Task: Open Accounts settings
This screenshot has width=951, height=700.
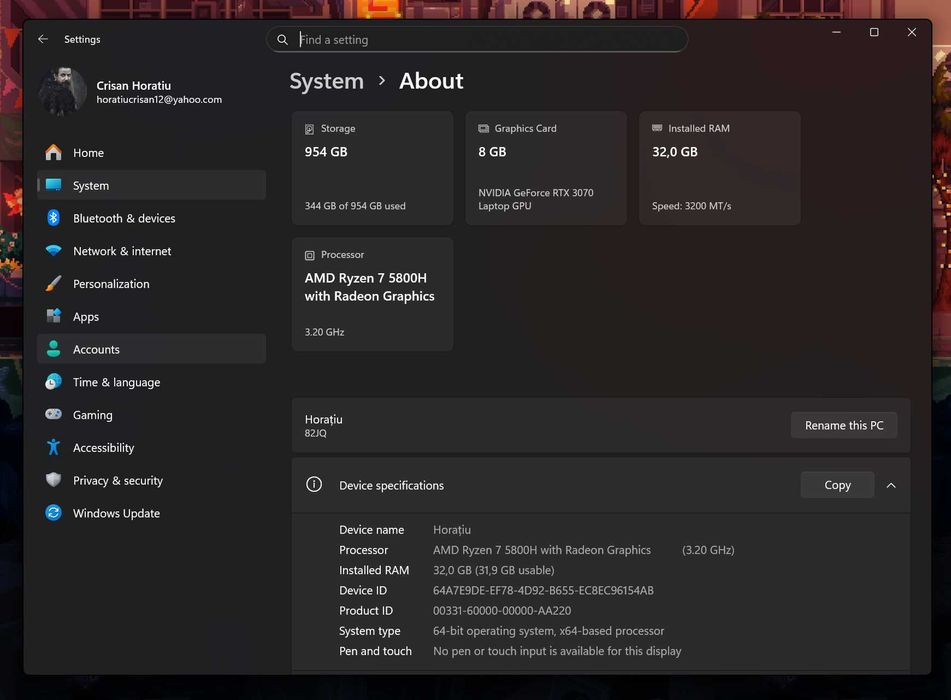Action: [x=152, y=349]
